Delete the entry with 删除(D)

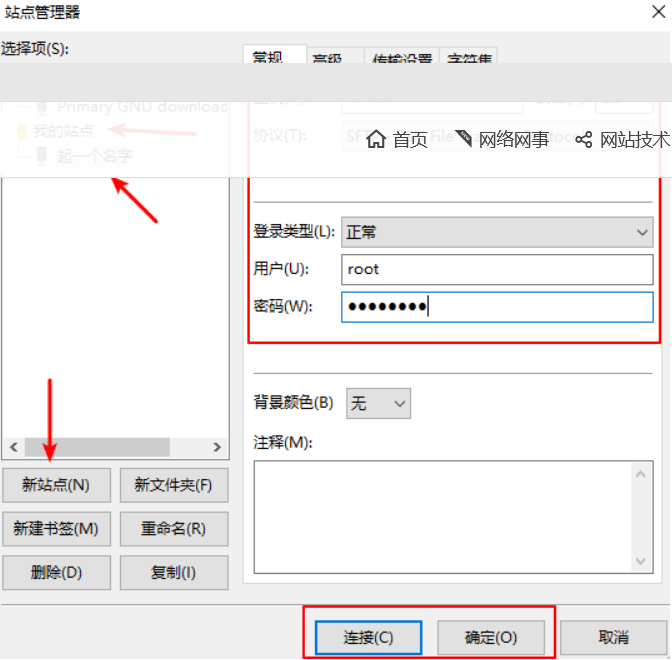pos(56,573)
